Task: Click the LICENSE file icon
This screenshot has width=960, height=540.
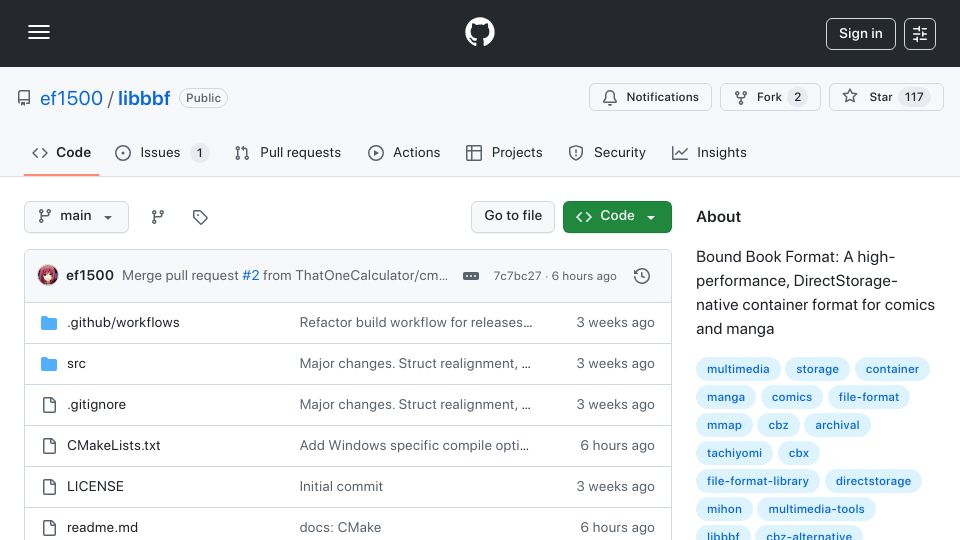Action: point(49,487)
